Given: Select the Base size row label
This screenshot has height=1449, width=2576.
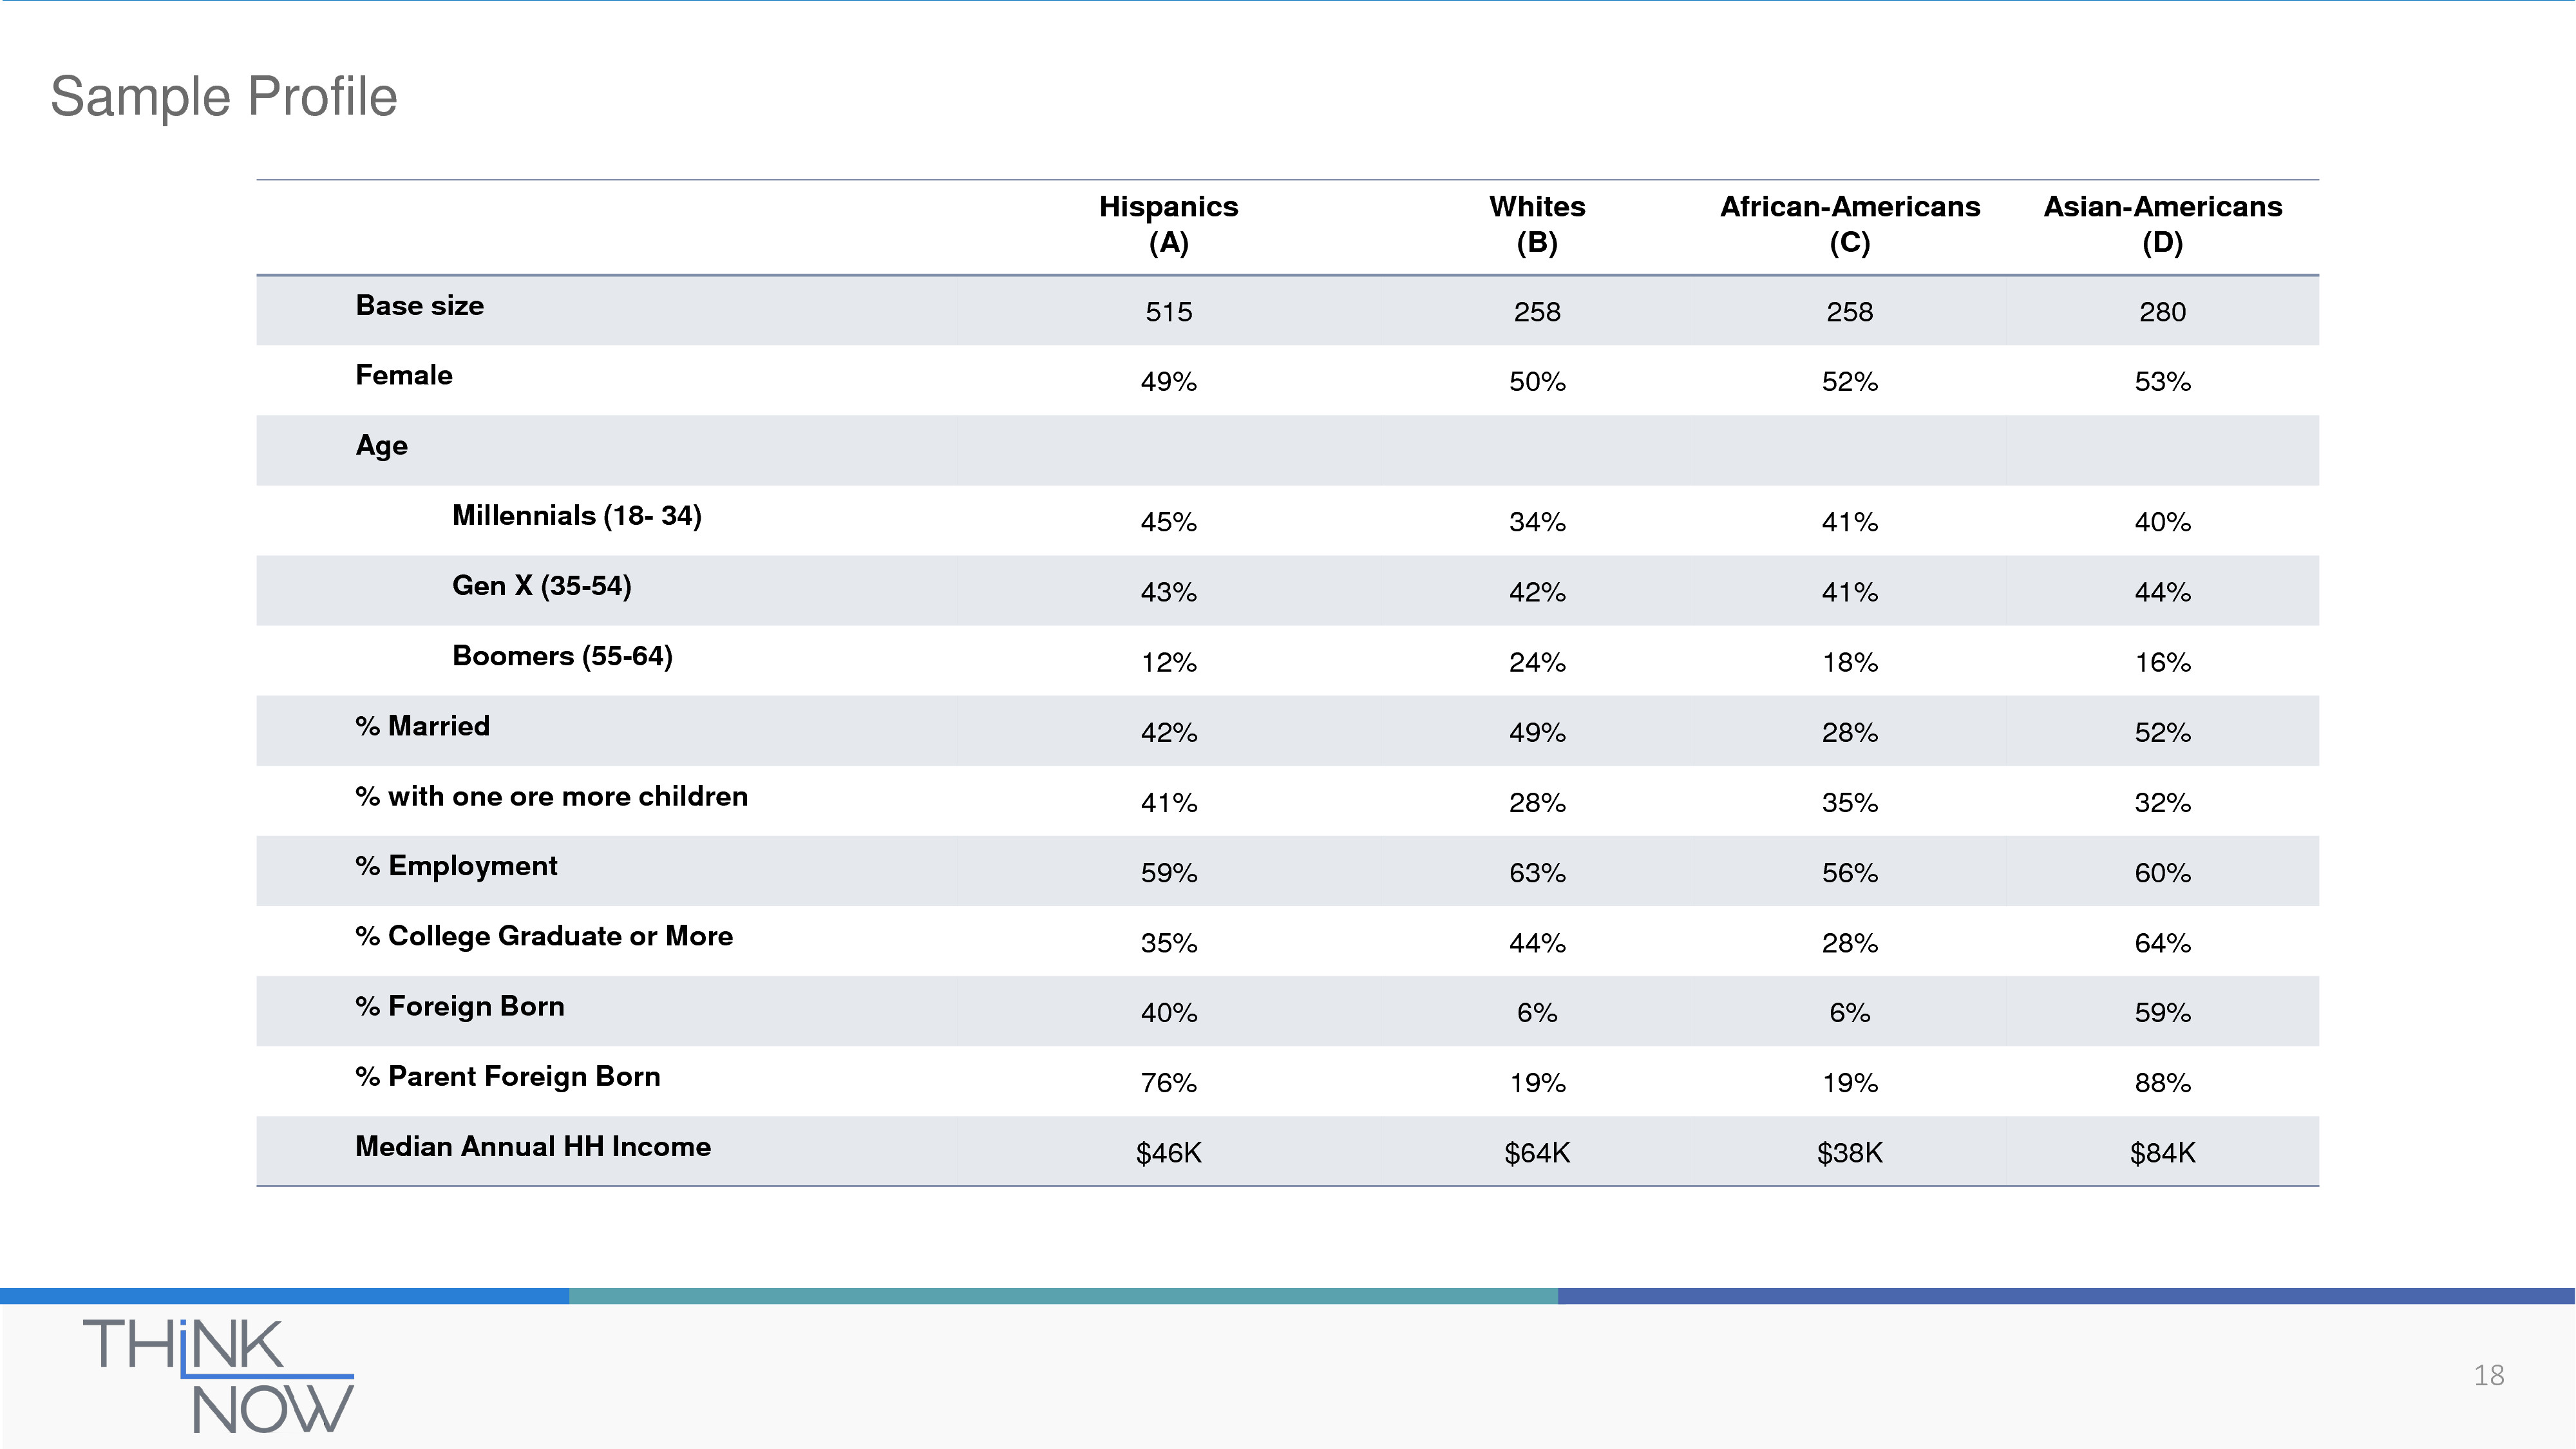Looking at the screenshot, I should [420, 306].
